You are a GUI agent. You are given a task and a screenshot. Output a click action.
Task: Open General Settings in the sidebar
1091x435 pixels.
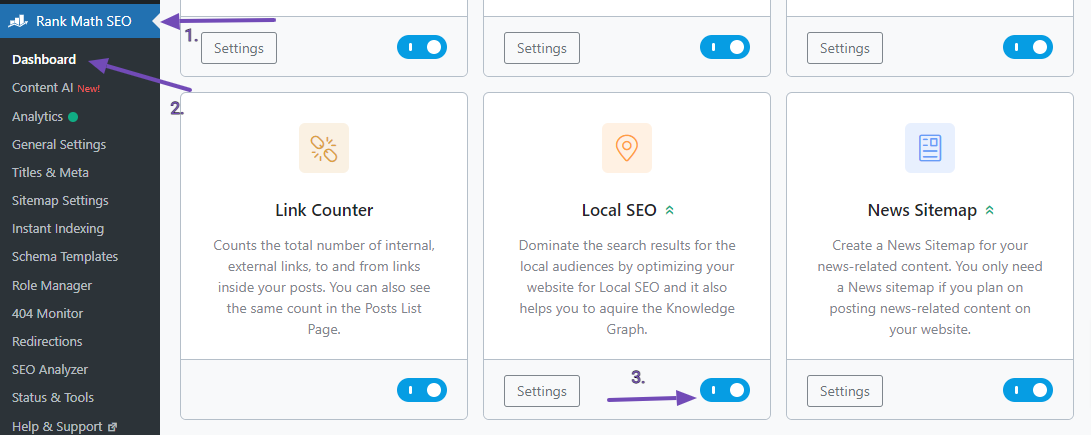click(x=59, y=145)
